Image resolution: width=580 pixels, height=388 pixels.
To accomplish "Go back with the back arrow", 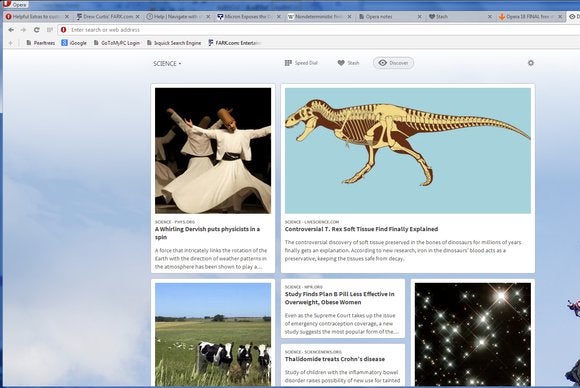I will tap(11, 30).
